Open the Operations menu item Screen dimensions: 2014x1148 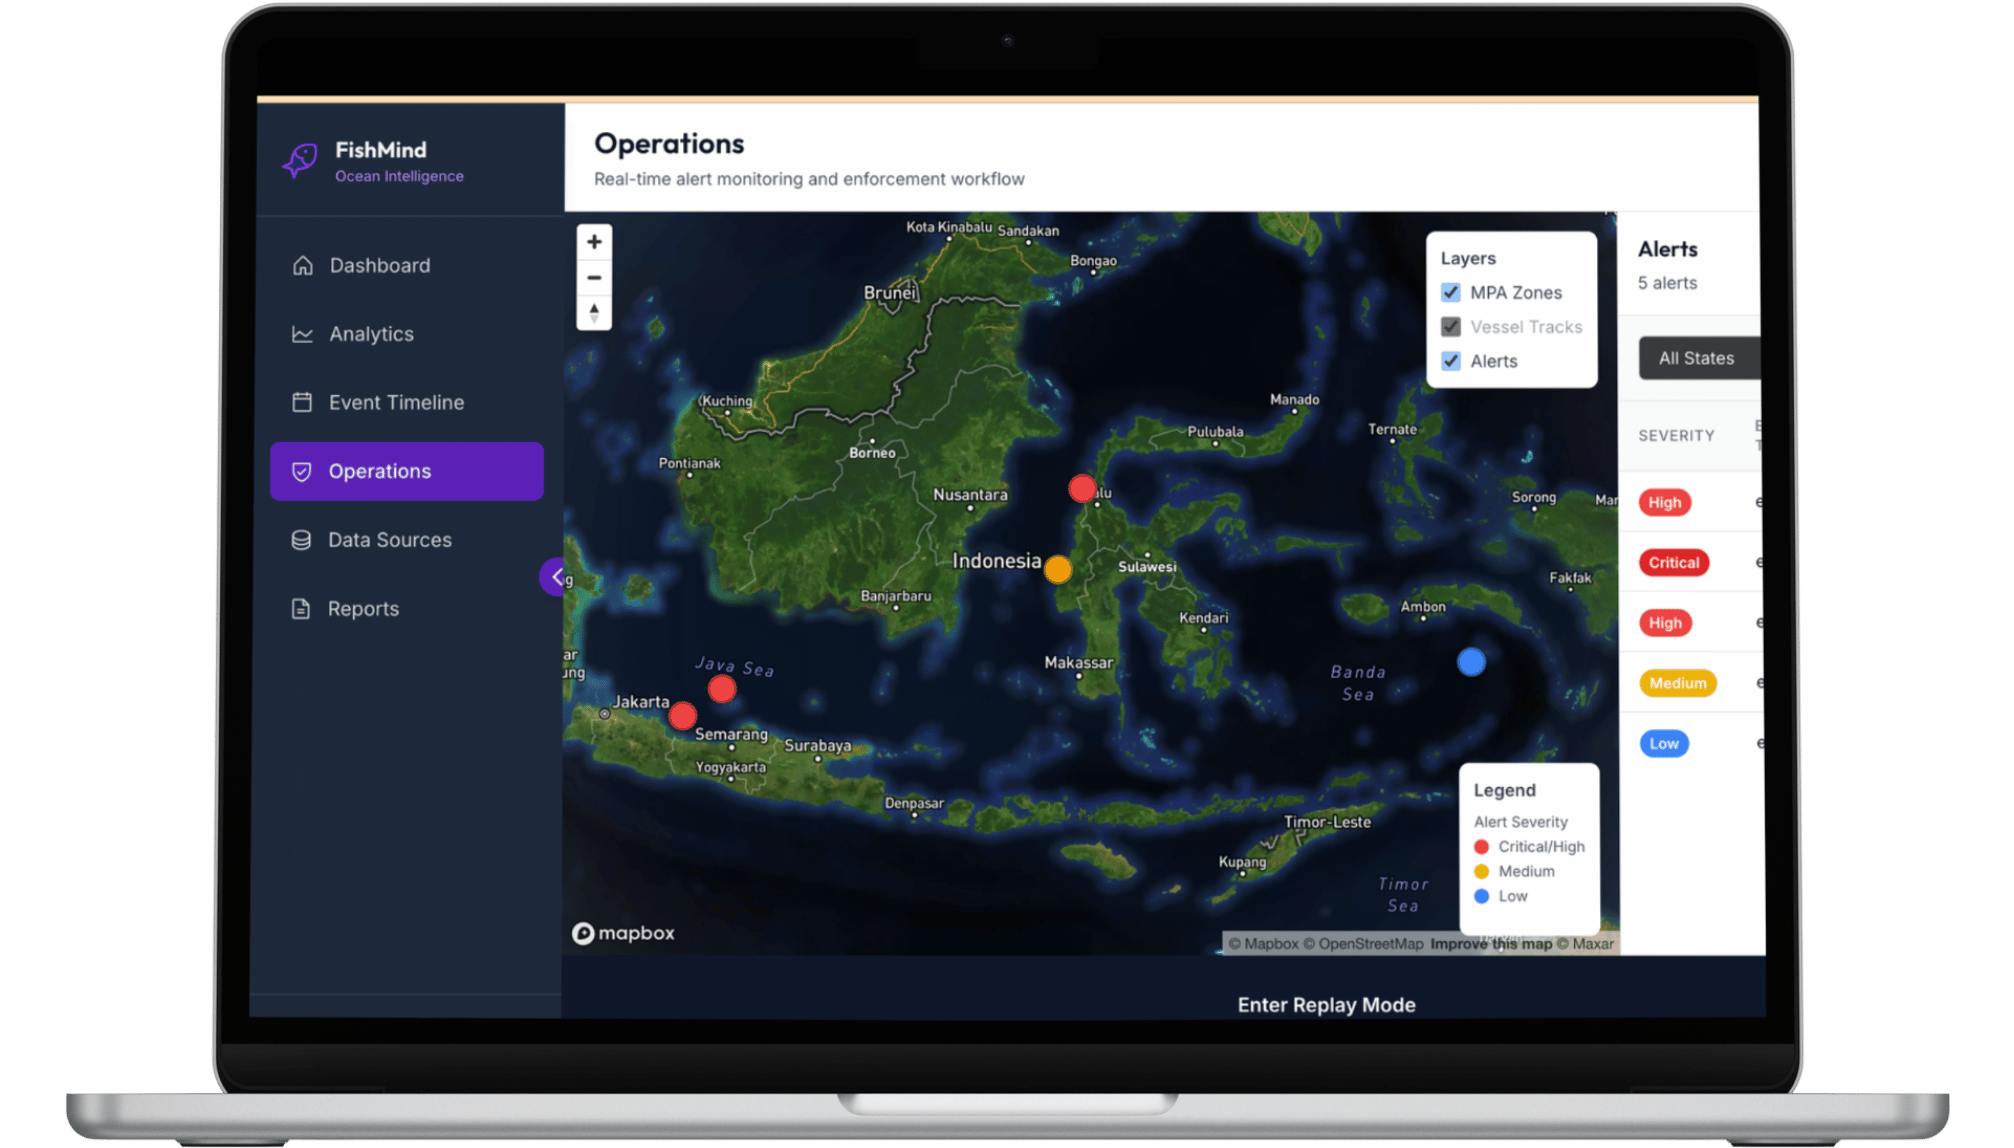(407, 471)
